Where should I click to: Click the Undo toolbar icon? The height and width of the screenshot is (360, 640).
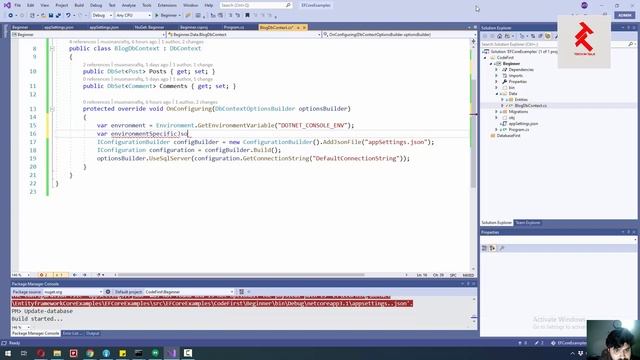(x=68, y=16)
